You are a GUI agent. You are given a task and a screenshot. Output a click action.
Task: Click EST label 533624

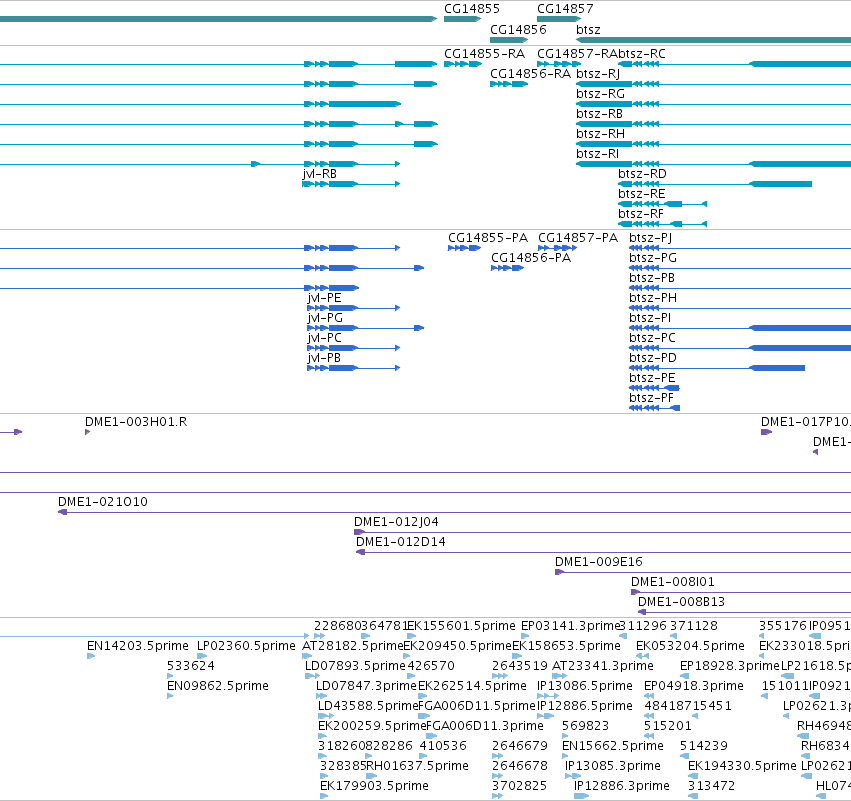tap(190, 666)
